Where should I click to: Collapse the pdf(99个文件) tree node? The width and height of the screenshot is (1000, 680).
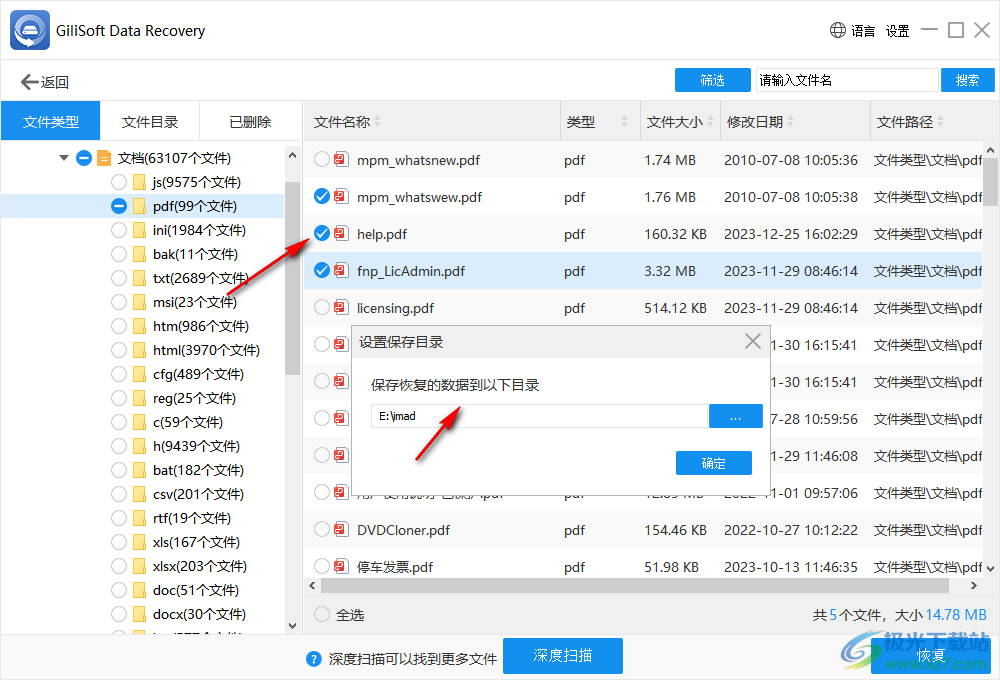click(118, 205)
